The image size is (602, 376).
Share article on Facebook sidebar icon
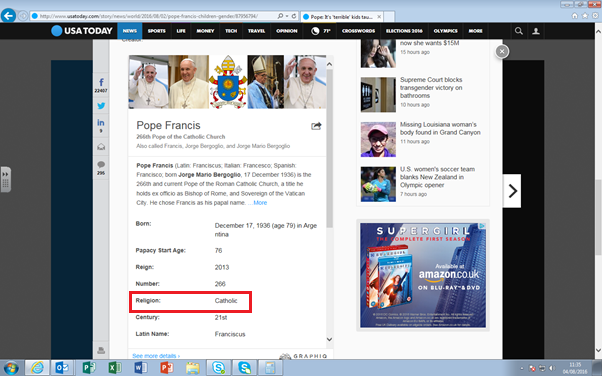[x=101, y=85]
